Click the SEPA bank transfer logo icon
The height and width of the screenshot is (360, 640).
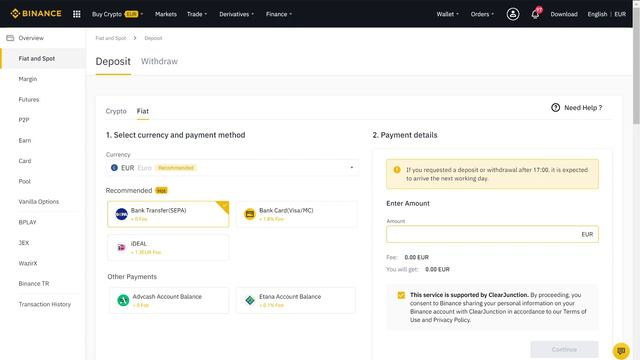(x=121, y=214)
